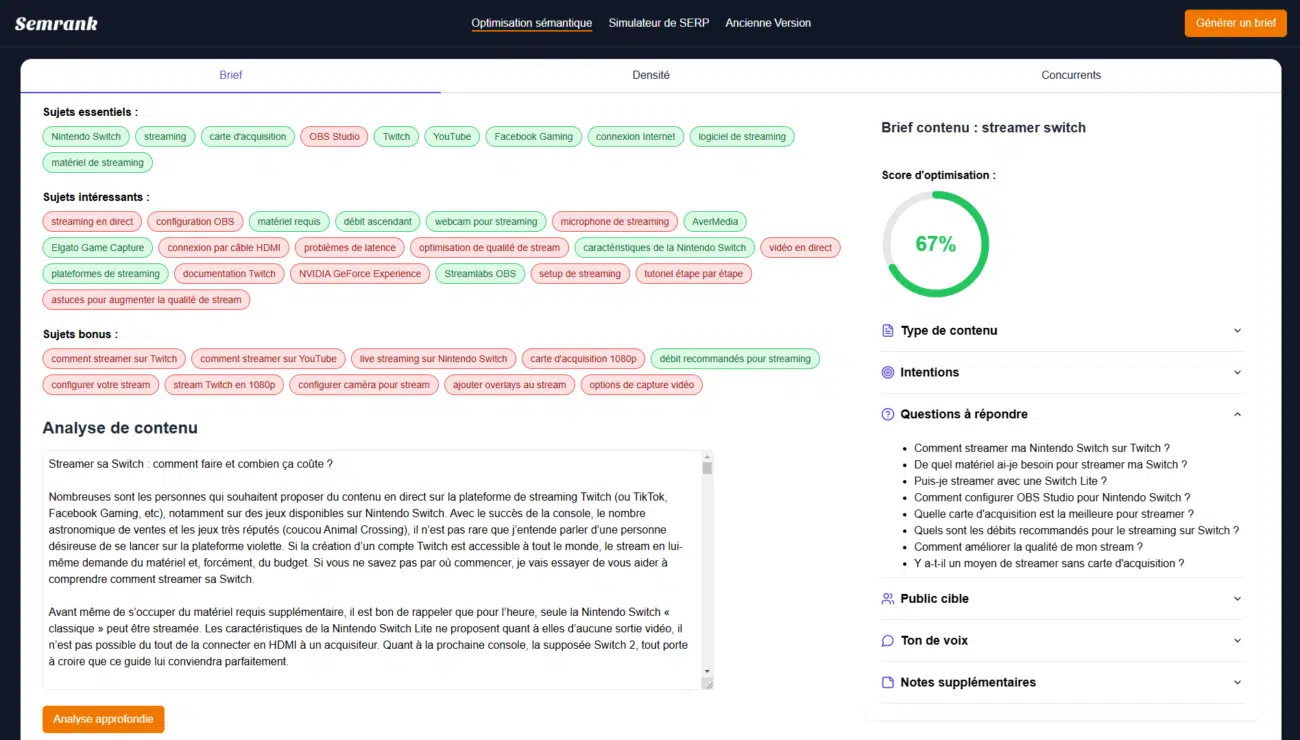The height and width of the screenshot is (740, 1300).
Task: Expand the Public cible section chevron
Action: [x=1237, y=598]
